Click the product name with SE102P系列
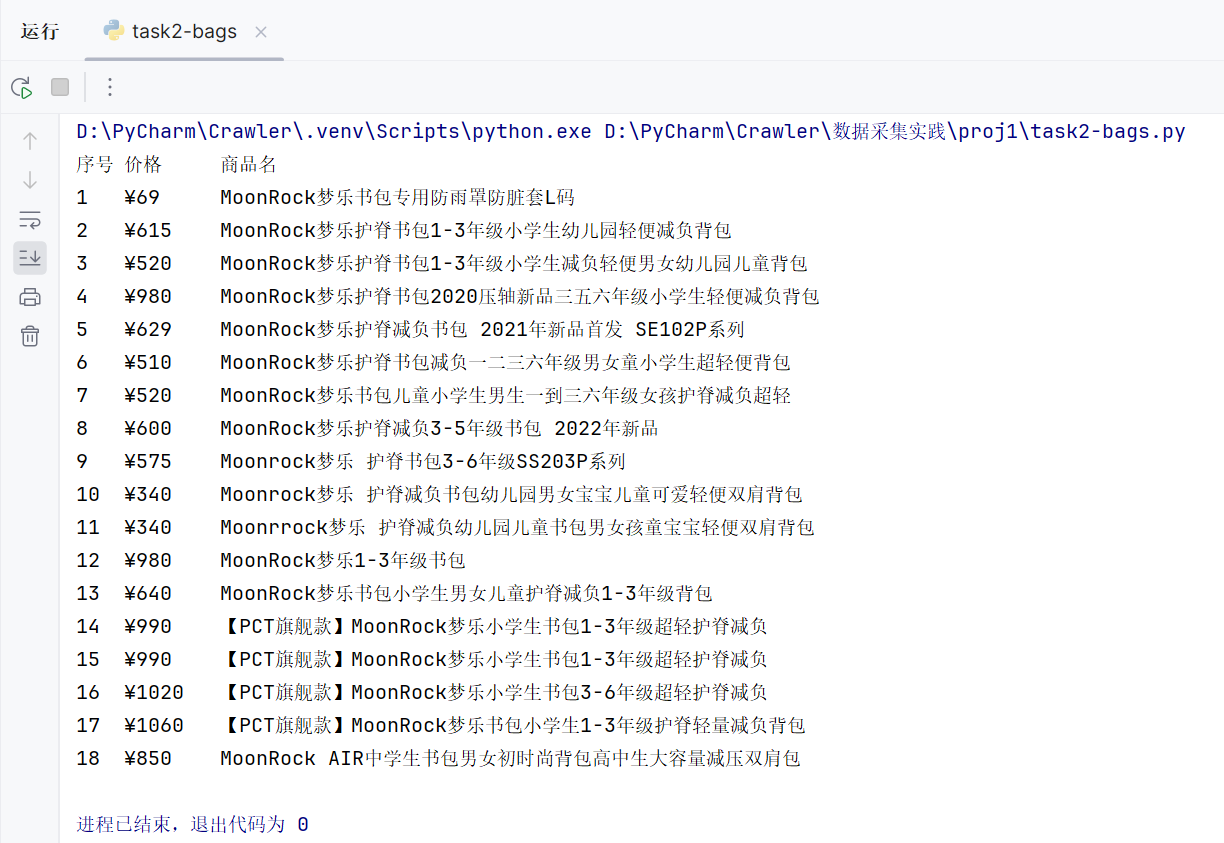This screenshot has width=1224, height=843. pyautogui.click(x=482, y=329)
